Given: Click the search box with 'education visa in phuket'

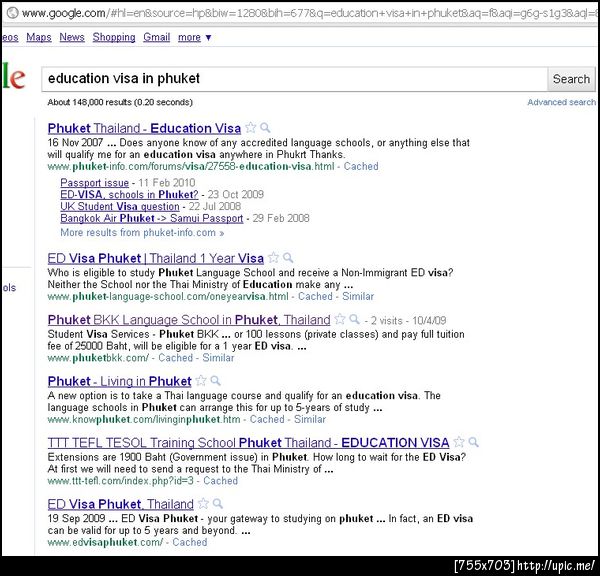Looking at the screenshot, I should pos(294,79).
